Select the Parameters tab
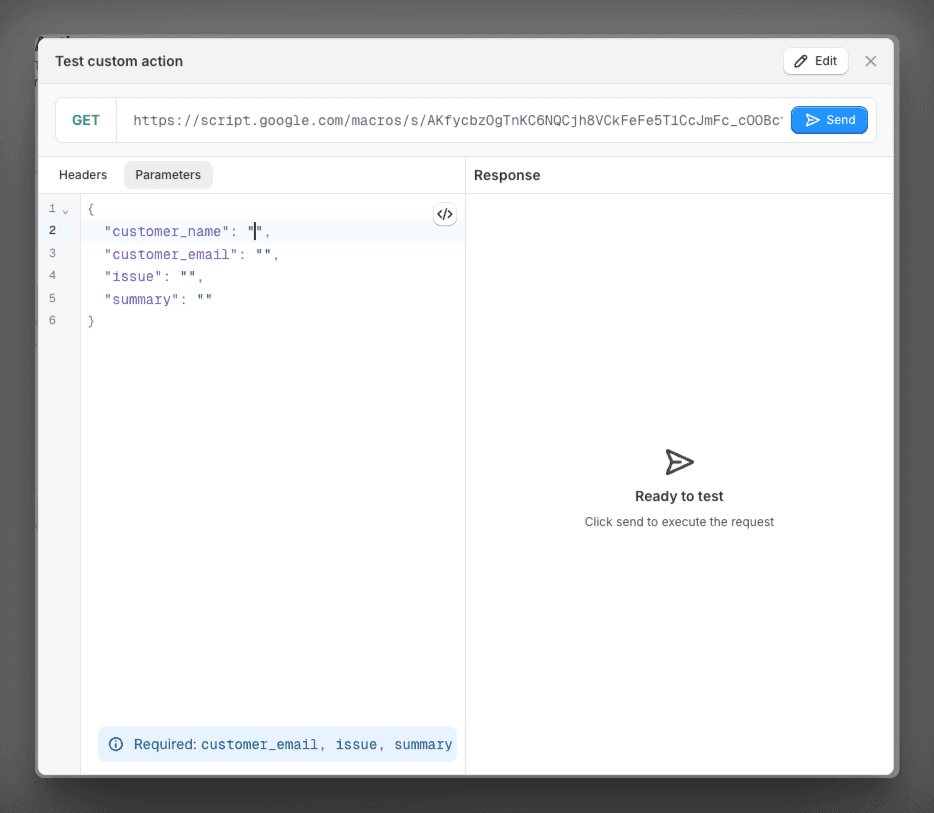This screenshot has height=813, width=934. 168,175
